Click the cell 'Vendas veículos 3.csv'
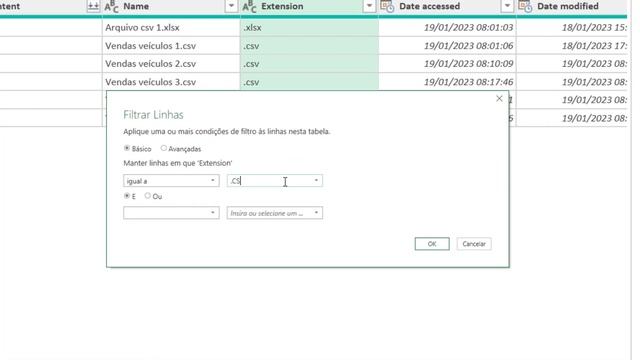 pyautogui.click(x=171, y=82)
